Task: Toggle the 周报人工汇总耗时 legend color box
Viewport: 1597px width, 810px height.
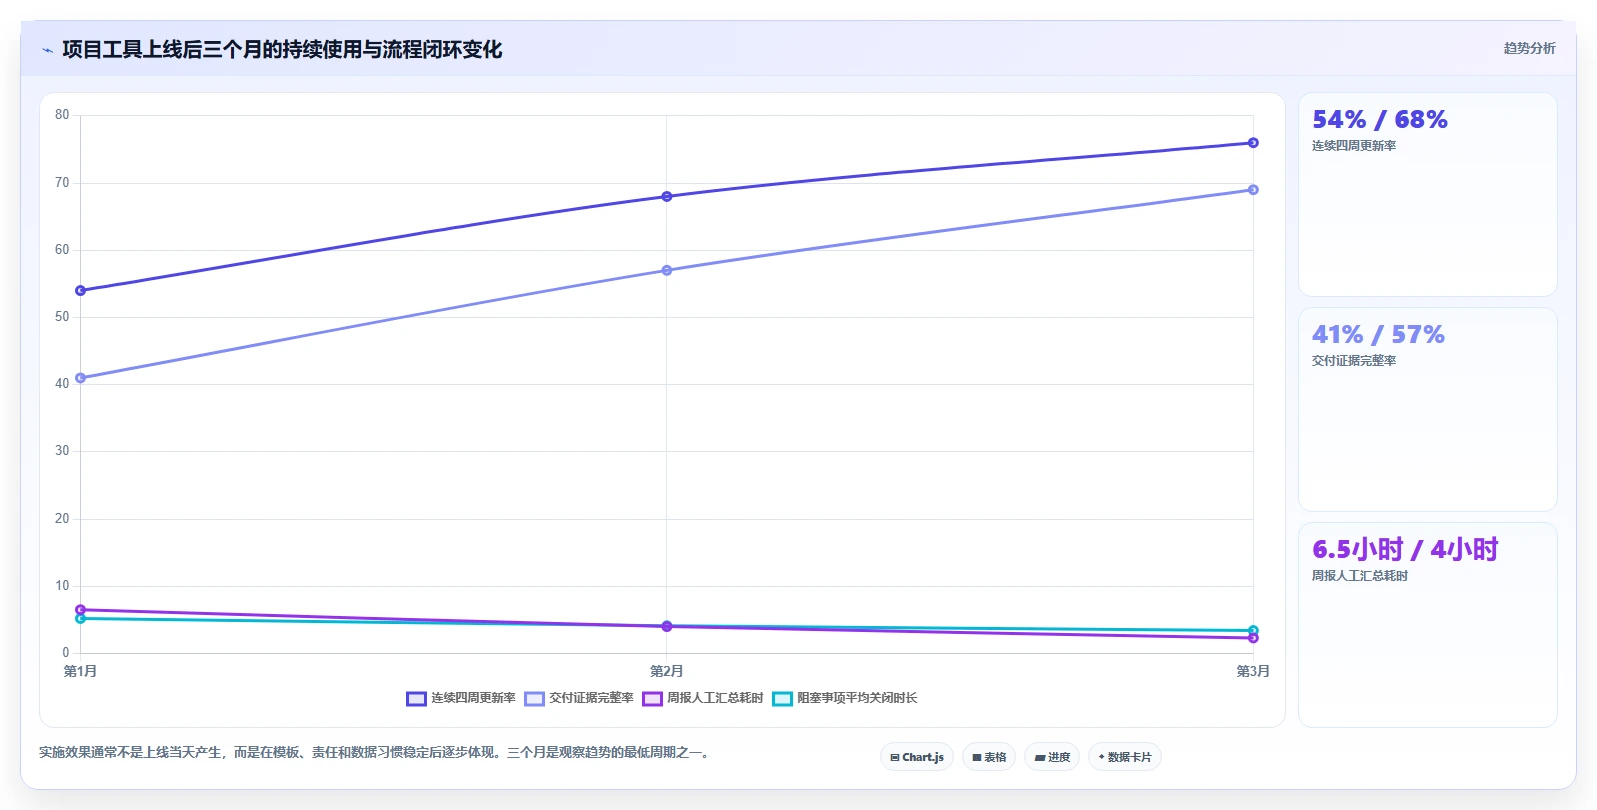Action: pyautogui.click(x=652, y=698)
